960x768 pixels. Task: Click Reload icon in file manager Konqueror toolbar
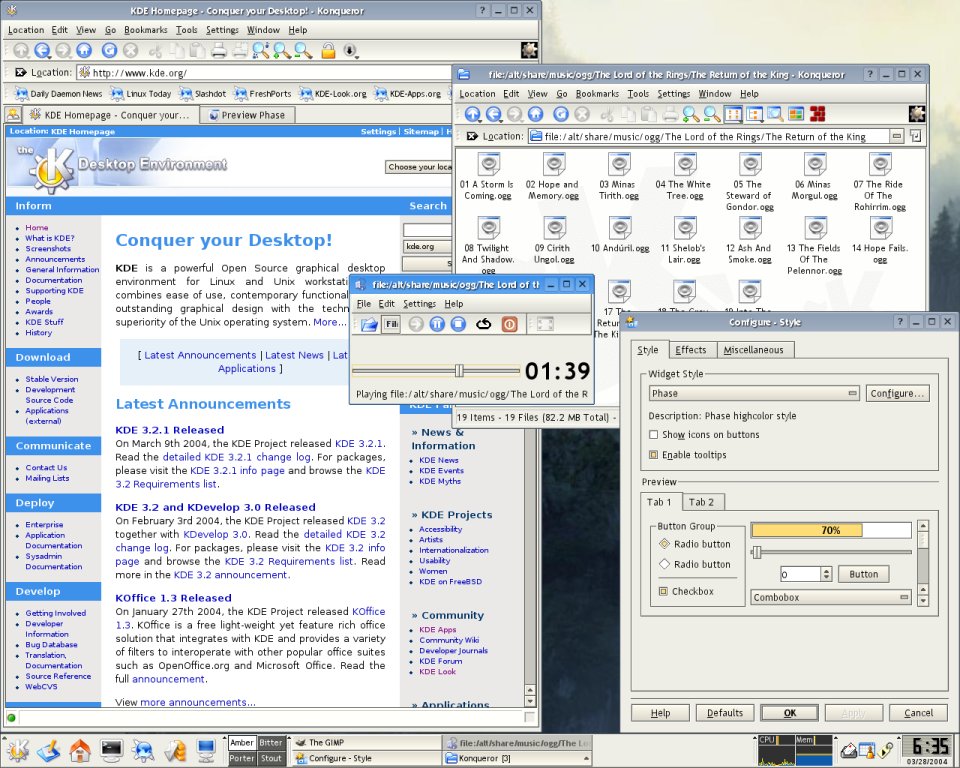(x=560, y=114)
